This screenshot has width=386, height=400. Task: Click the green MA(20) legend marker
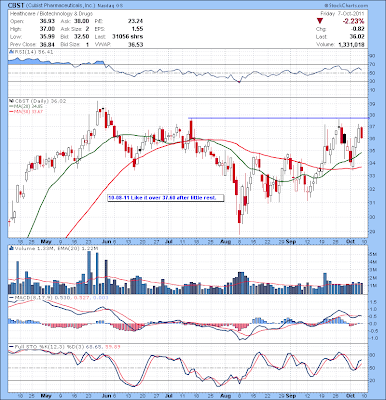tap(12, 106)
